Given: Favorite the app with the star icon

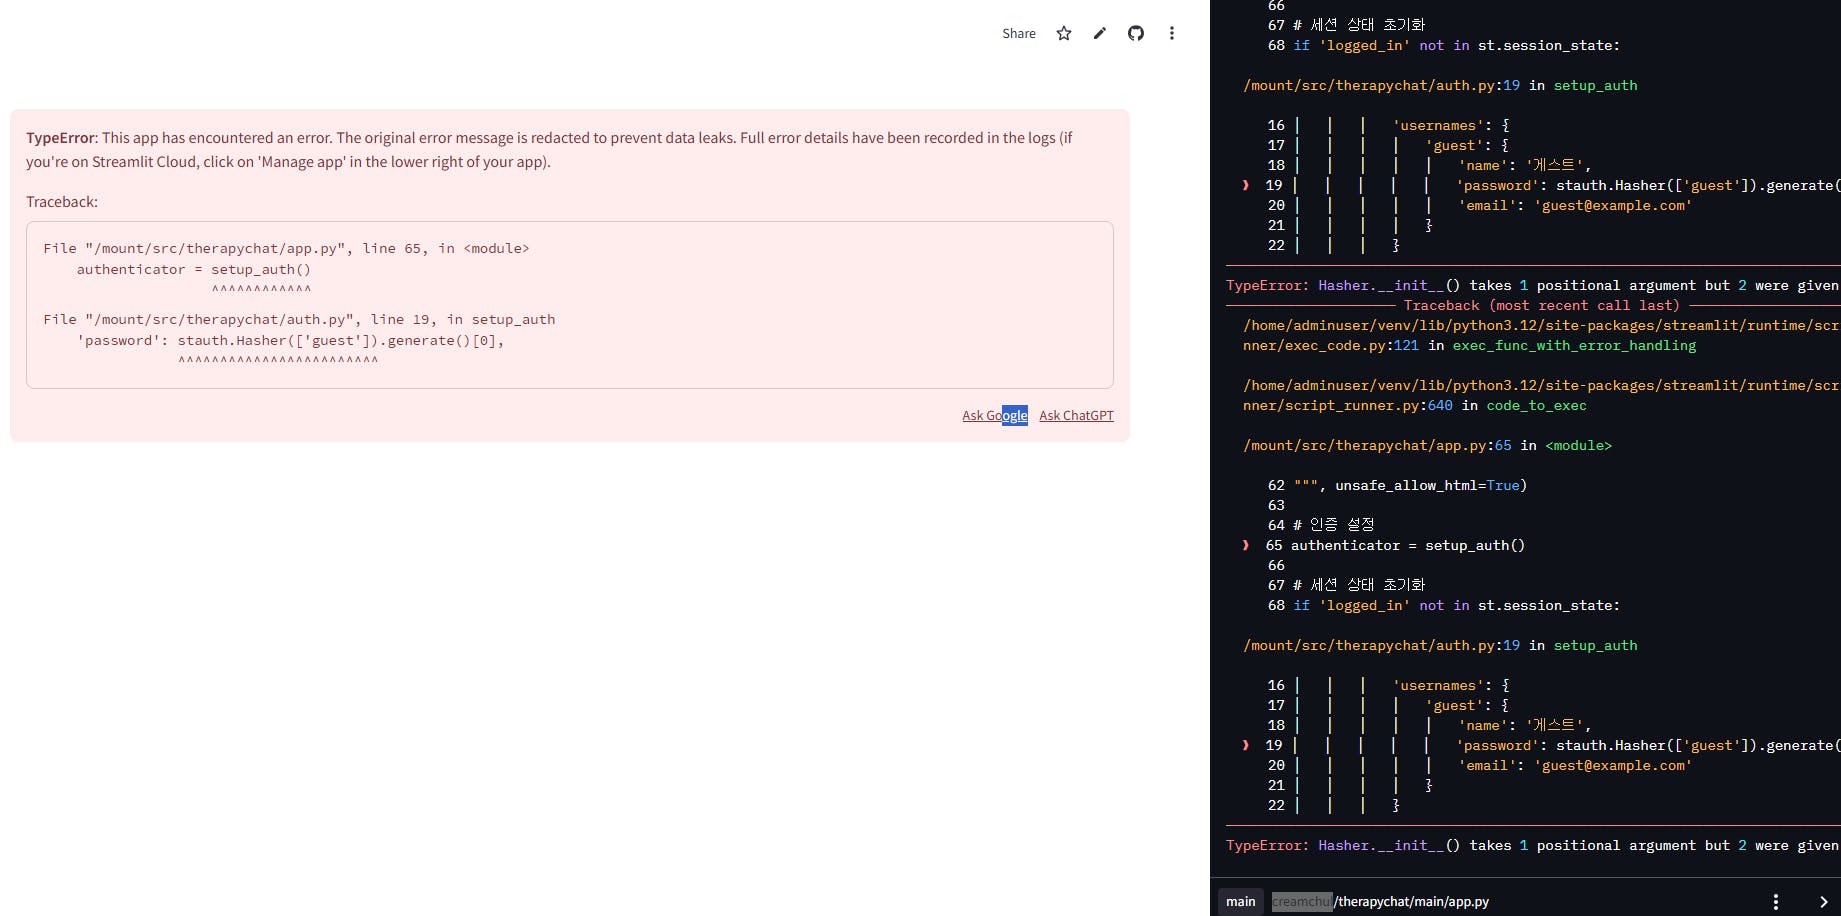Looking at the screenshot, I should pyautogui.click(x=1064, y=33).
